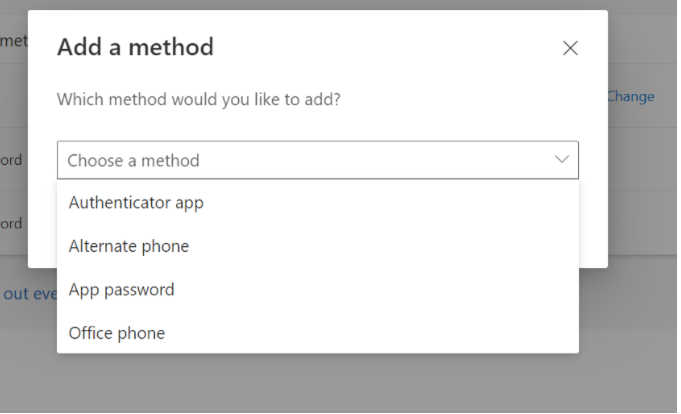Expand the method dropdown chevron arrow
Viewport: 681px width, 414px height.
tap(561, 160)
